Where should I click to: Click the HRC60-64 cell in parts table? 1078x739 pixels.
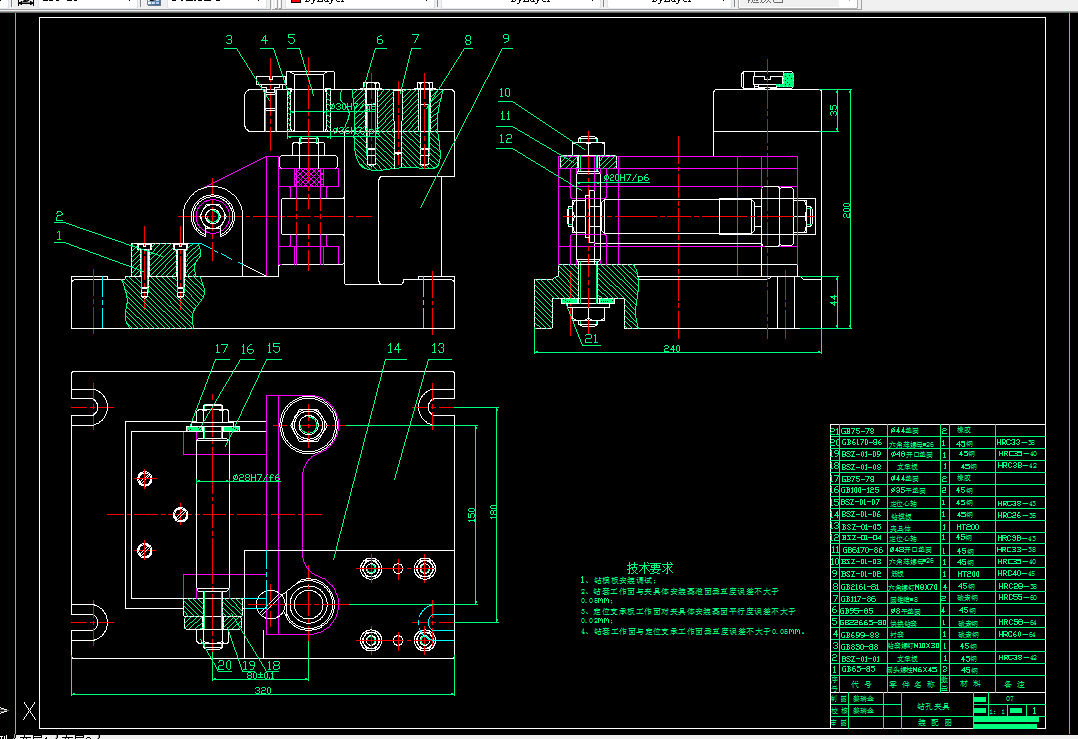(1018, 635)
